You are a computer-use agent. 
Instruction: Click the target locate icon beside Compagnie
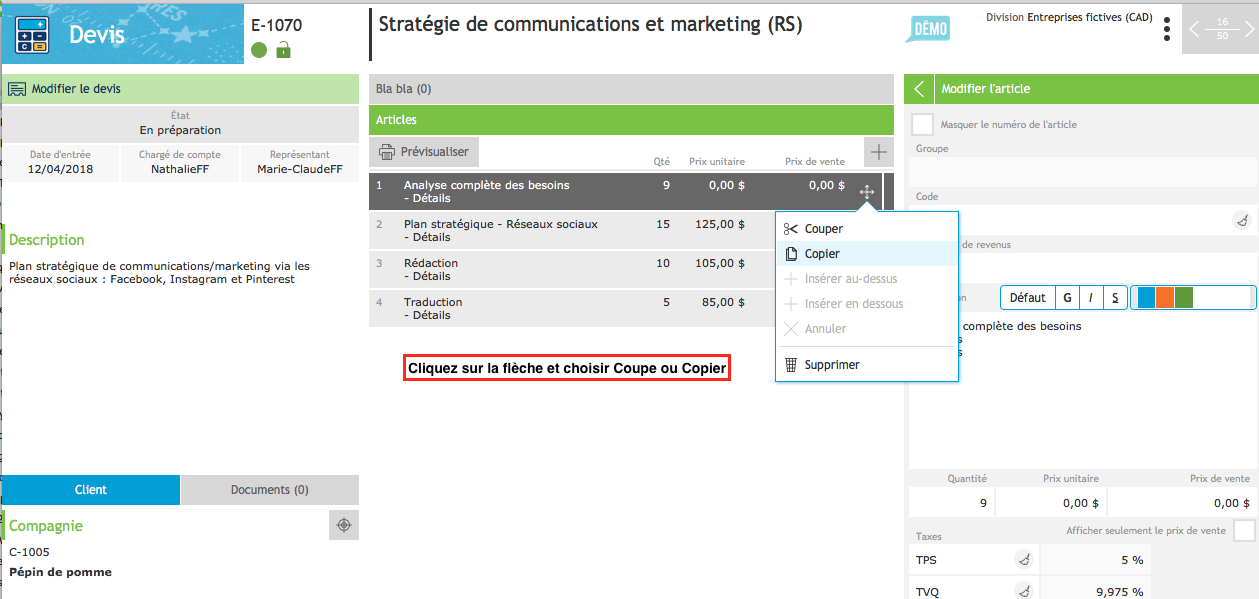[x=343, y=525]
